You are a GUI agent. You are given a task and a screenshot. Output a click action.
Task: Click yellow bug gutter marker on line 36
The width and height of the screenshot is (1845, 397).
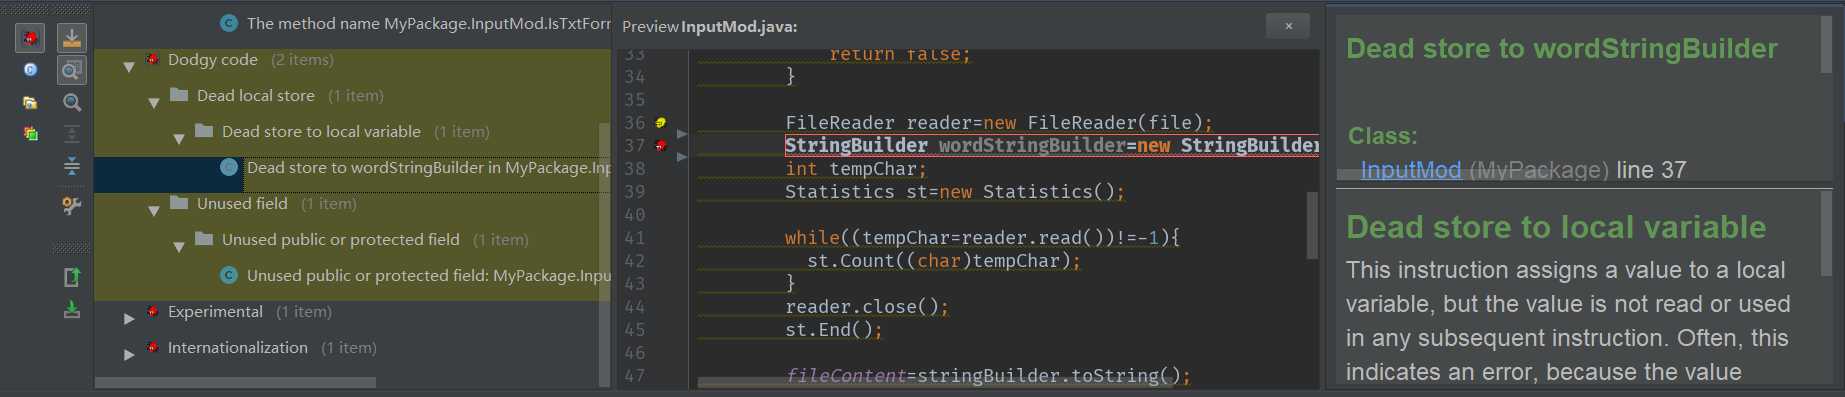point(660,123)
